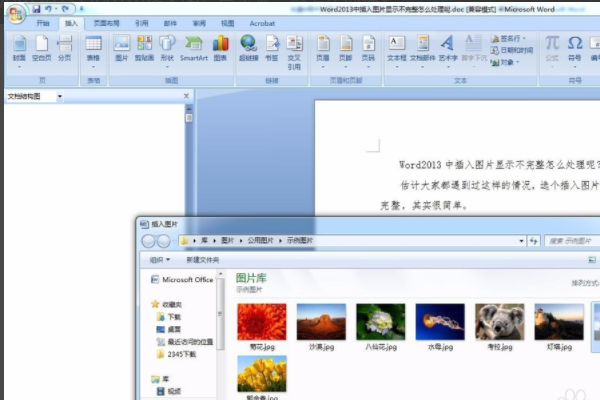The width and height of the screenshot is (600, 400).
Task: Select the Insert (插入) ribbon tab
Action: tap(71, 23)
